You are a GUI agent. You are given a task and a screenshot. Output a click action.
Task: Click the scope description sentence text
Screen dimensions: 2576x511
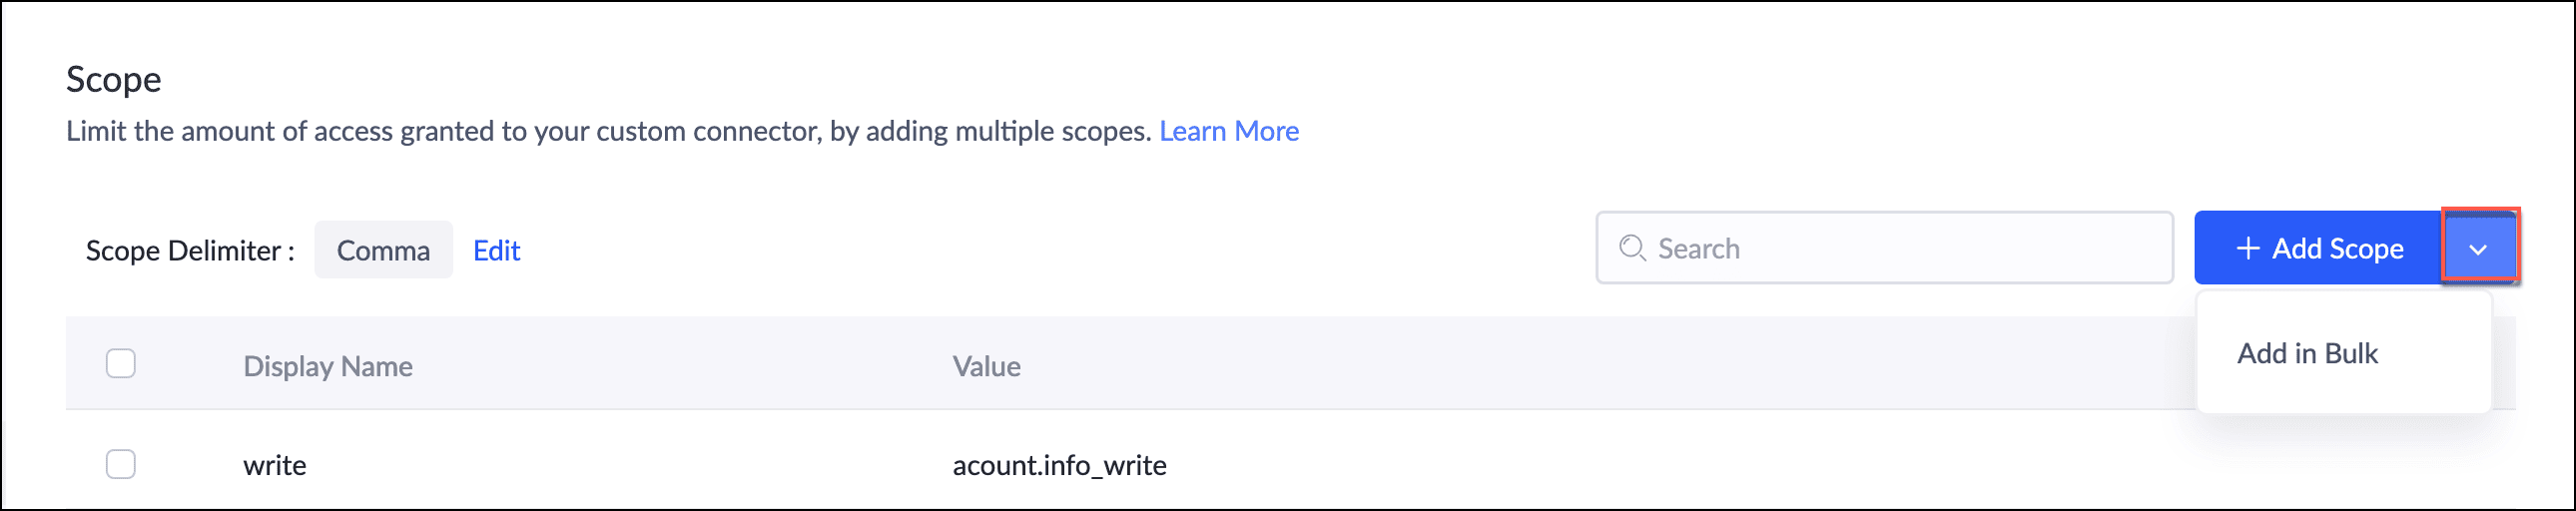coord(608,131)
